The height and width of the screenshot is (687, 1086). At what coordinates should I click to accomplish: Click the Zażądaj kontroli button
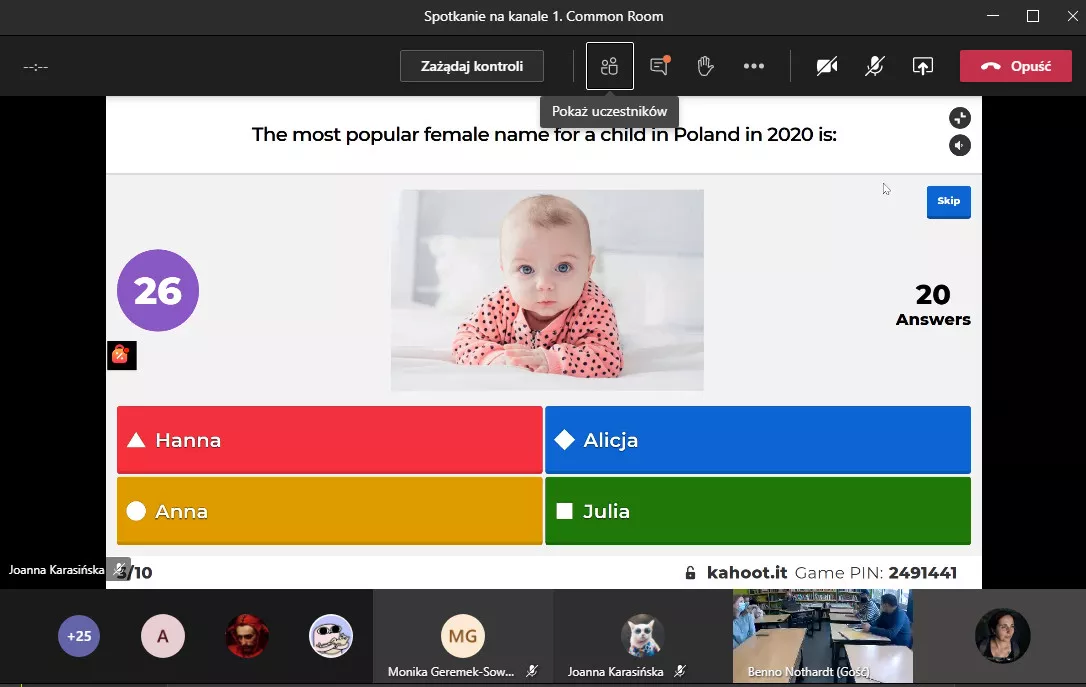pos(472,66)
